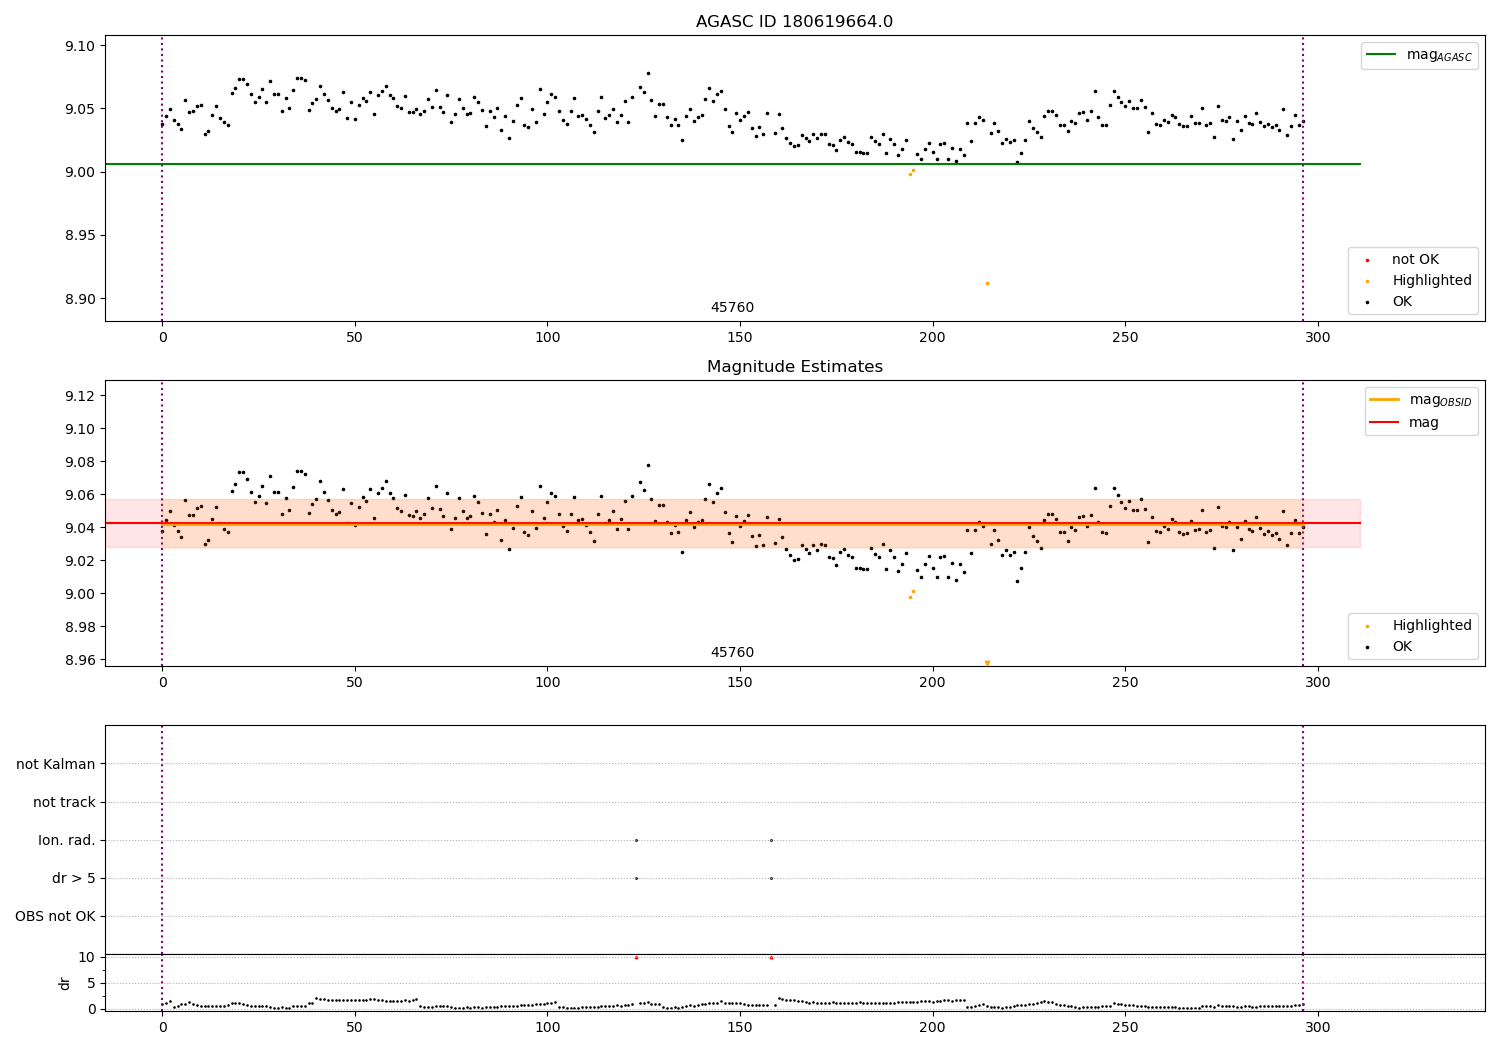Click the orange mag OBSID legend entry
1500x1050 pixels.
pos(1421,400)
